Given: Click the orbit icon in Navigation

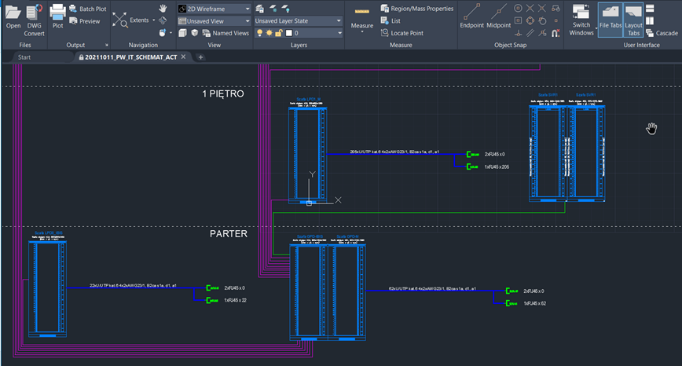Looking at the screenshot, I should pyautogui.click(x=163, y=33).
